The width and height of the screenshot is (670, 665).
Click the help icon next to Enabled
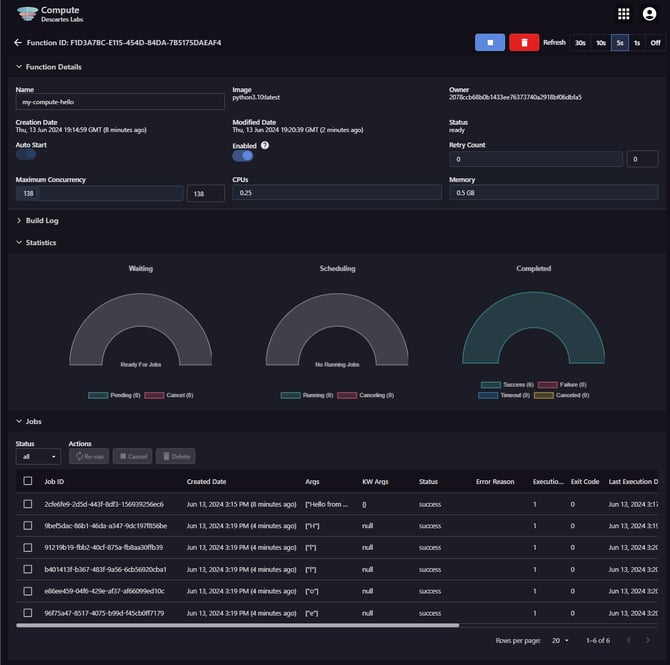pyautogui.click(x=265, y=145)
